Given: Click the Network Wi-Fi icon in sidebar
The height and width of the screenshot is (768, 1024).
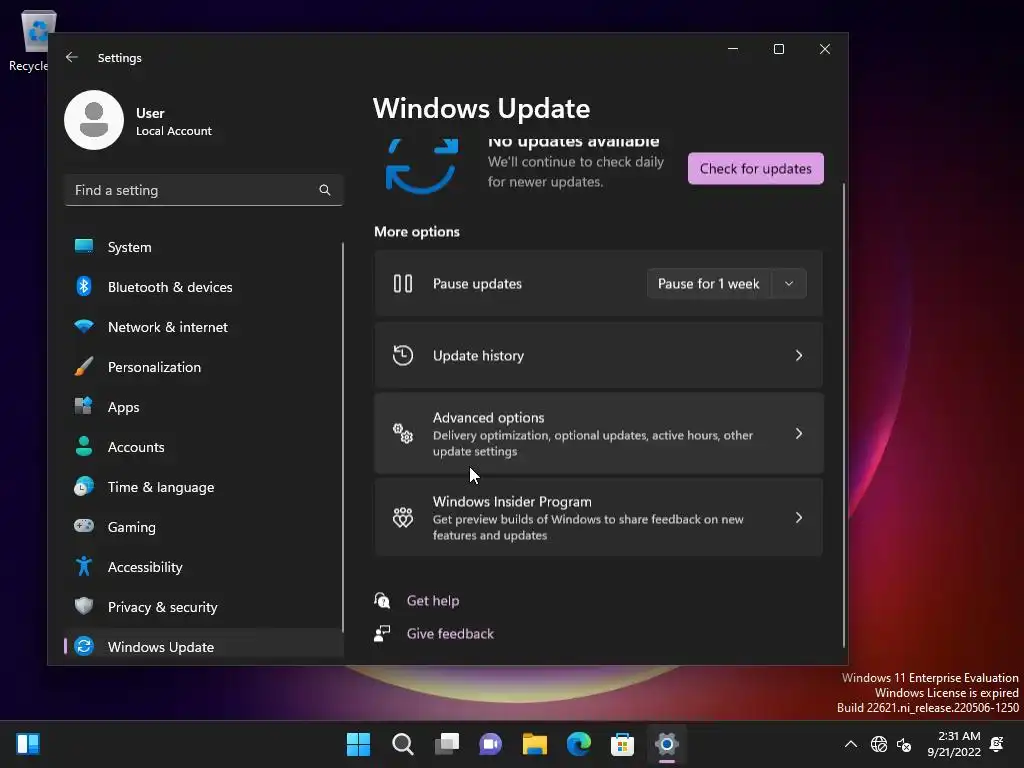Looking at the screenshot, I should pyautogui.click(x=84, y=326).
